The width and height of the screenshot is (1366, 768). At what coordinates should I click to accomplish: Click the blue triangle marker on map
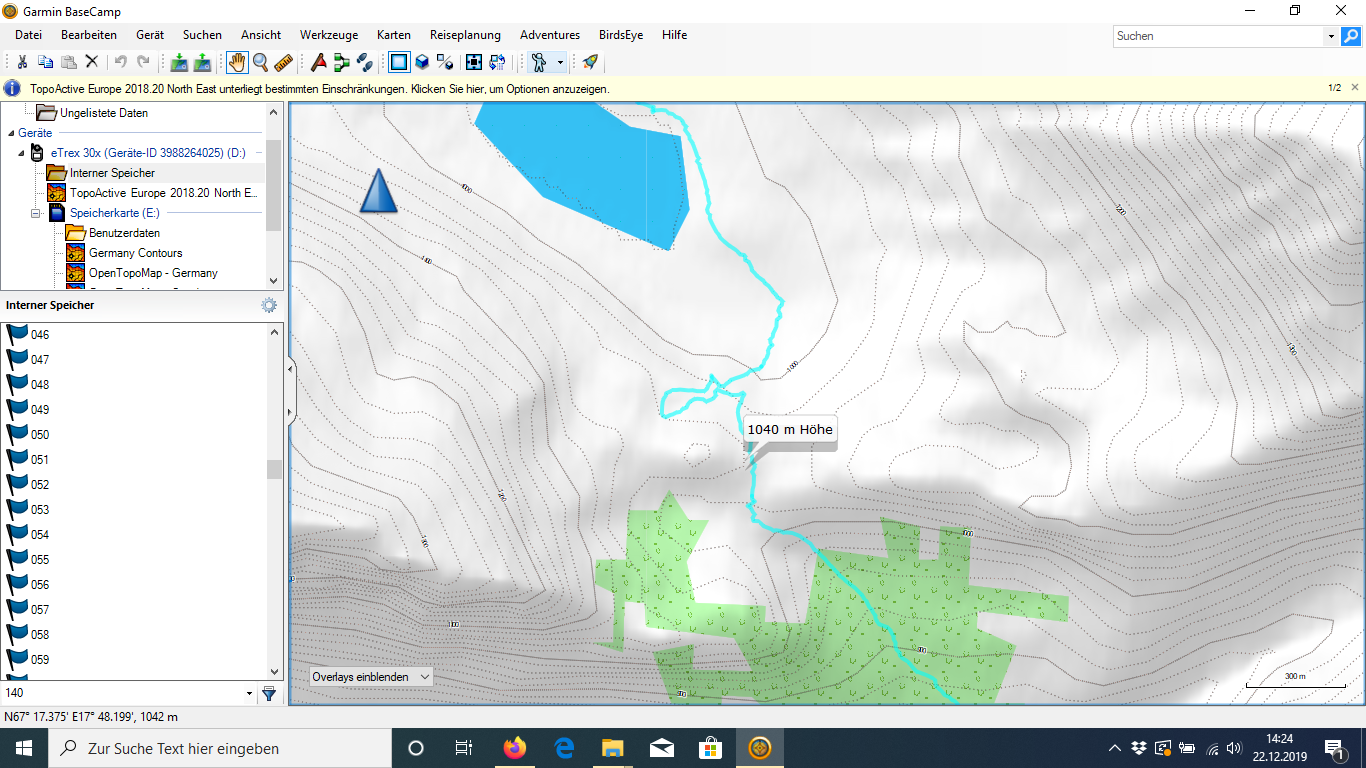[379, 190]
